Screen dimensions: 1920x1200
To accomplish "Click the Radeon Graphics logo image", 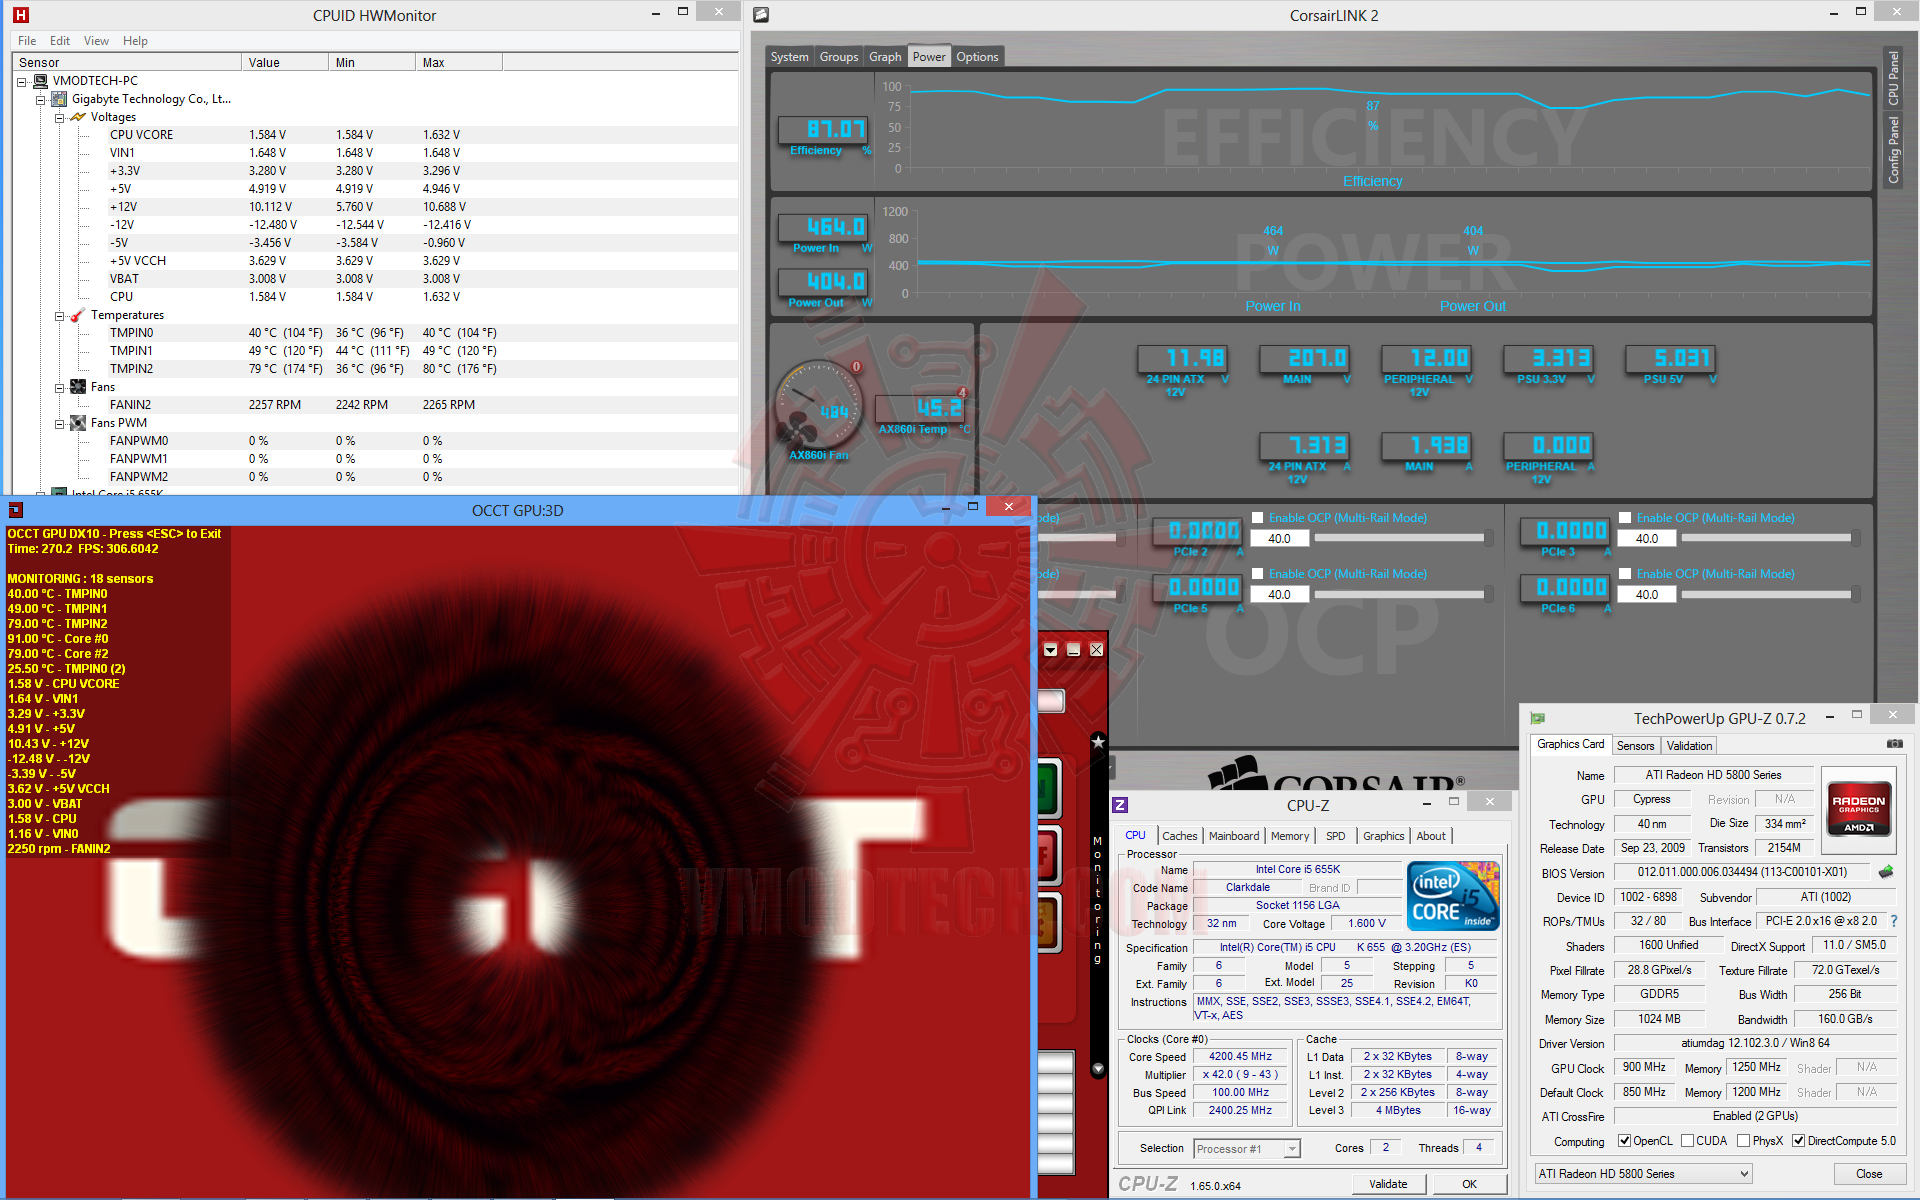I will pos(1858,801).
